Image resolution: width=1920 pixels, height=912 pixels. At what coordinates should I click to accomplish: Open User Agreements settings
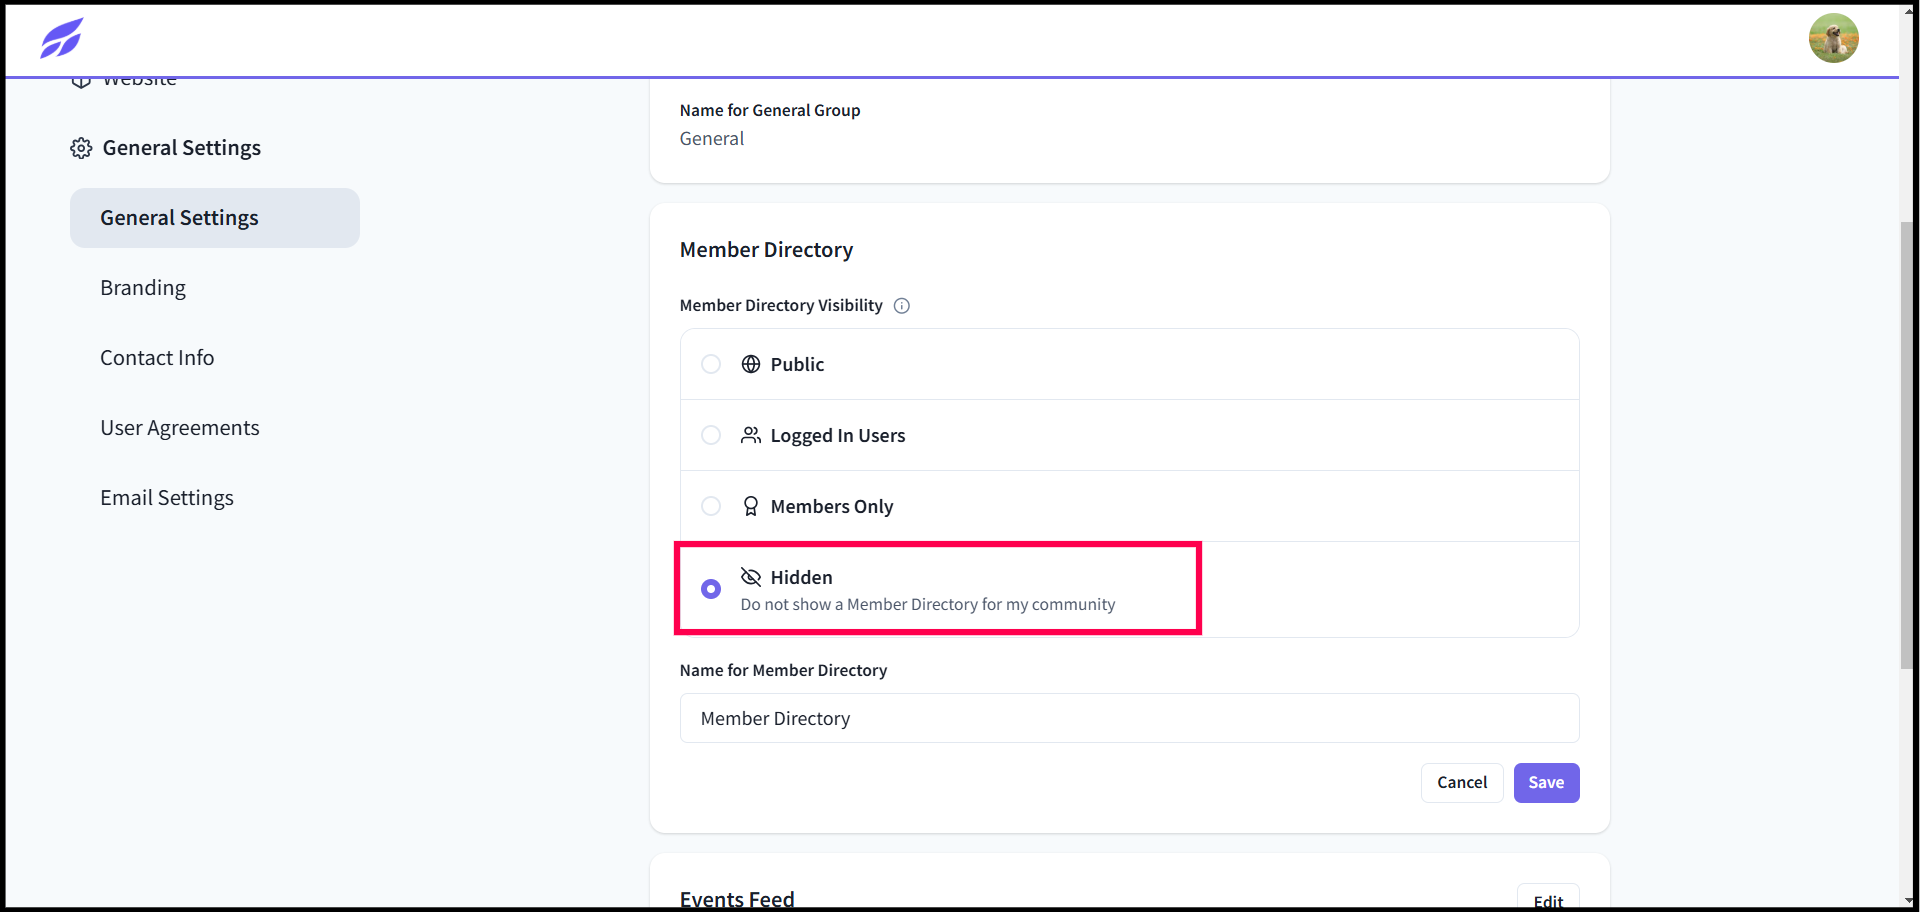[180, 428]
